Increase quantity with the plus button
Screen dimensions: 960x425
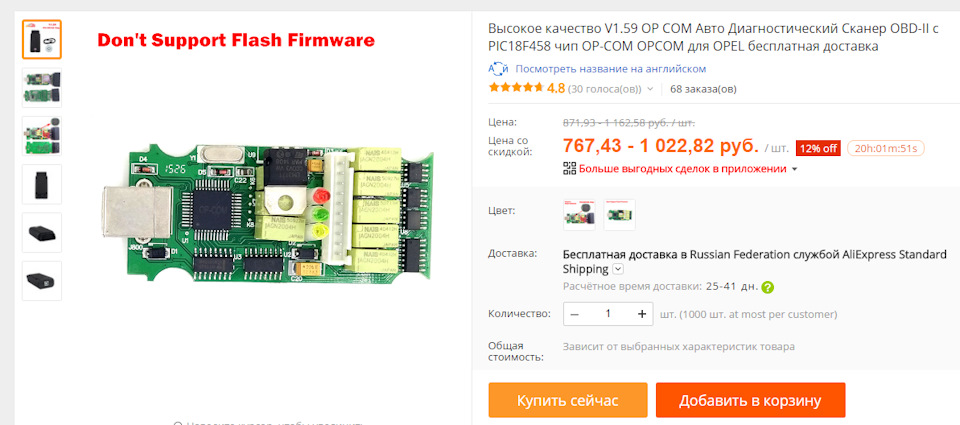[642, 314]
